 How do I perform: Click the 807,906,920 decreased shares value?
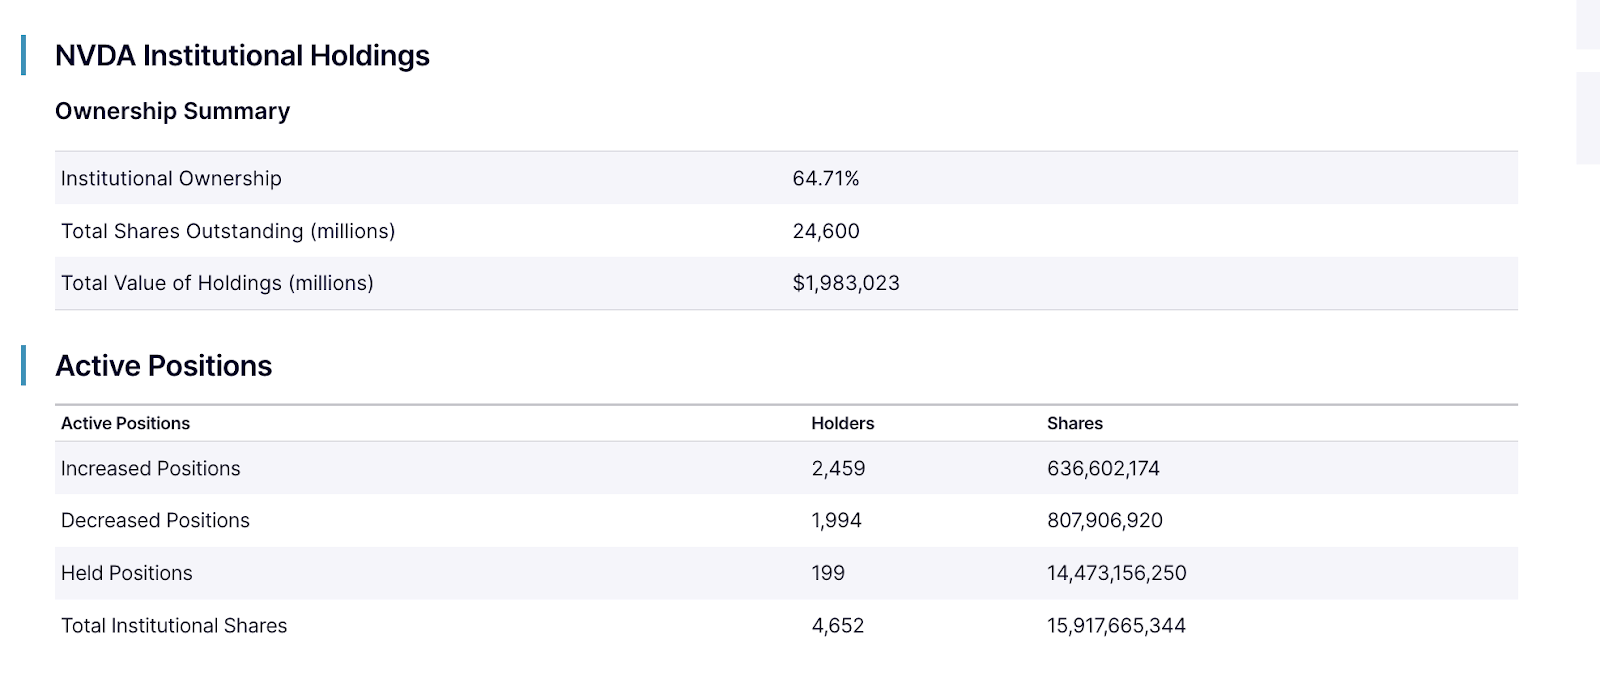(x=1104, y=520)
